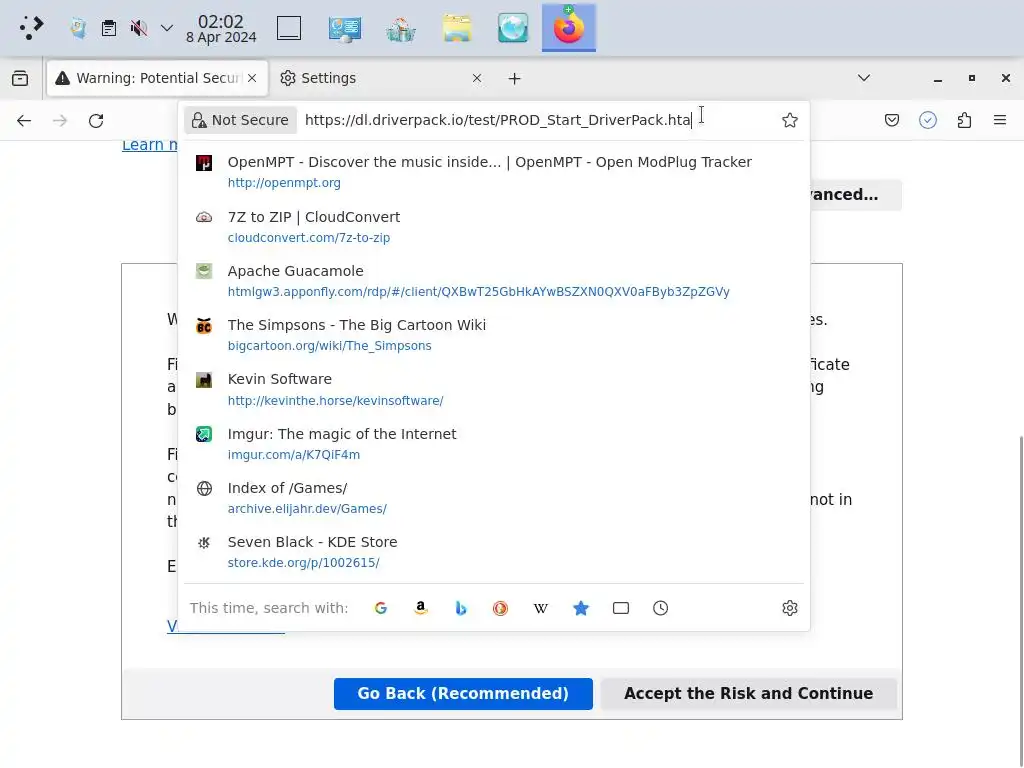This screenshot has width=1024, height=768.
Task: Search with Google this time
Action: pyautogui.click(x=381, y=609)
